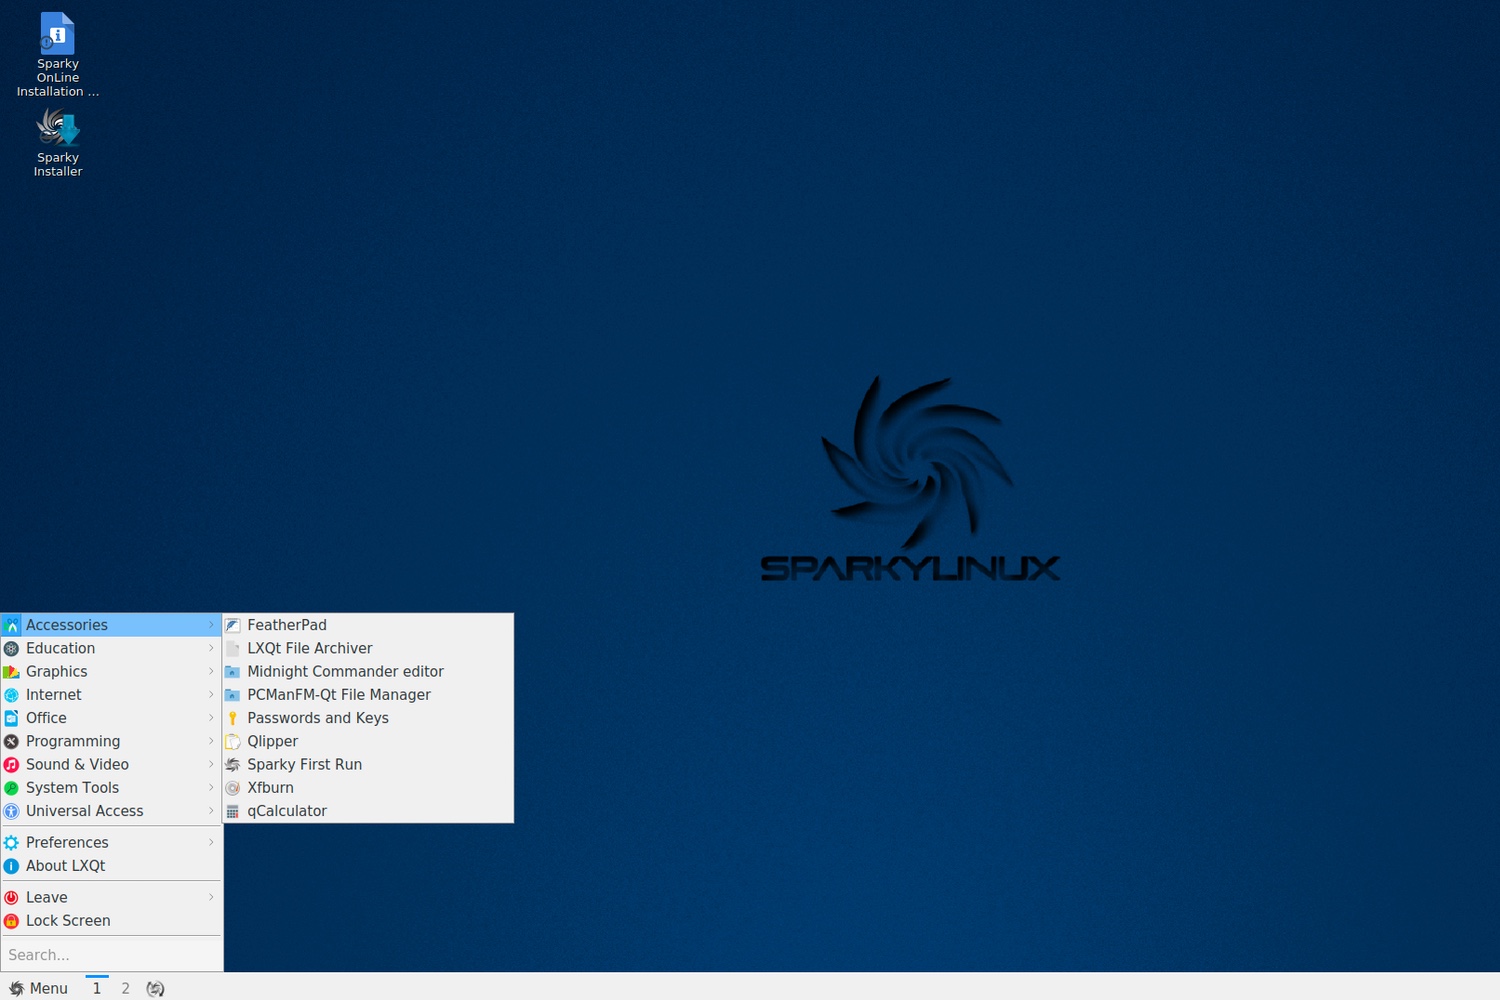Expand the Leave submenu arrow
The image size is (1500, 1000).
point(211,897)
